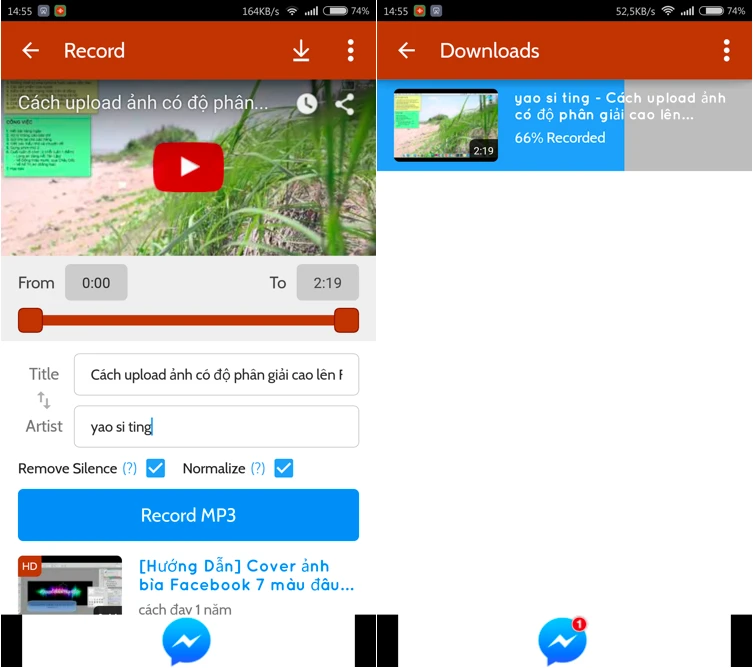Focus the Title text field
Image resolution: width=756 pixels, height=668 pixels.
[x=215, y=375]
